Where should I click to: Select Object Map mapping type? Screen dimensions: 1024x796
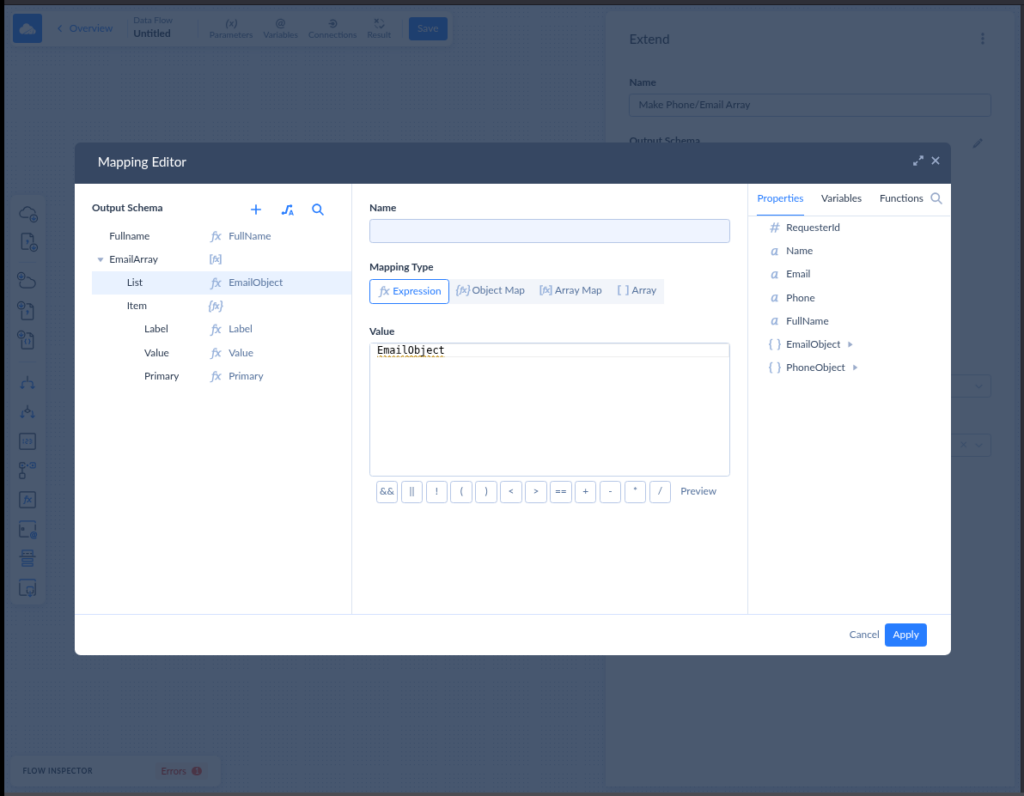tap(490, 291)
